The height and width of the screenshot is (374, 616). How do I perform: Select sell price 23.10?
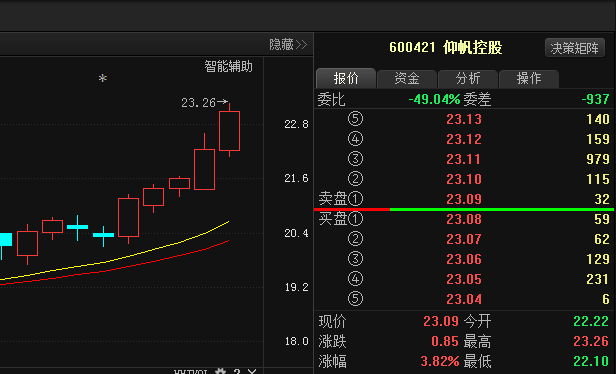tap(464, 179)
